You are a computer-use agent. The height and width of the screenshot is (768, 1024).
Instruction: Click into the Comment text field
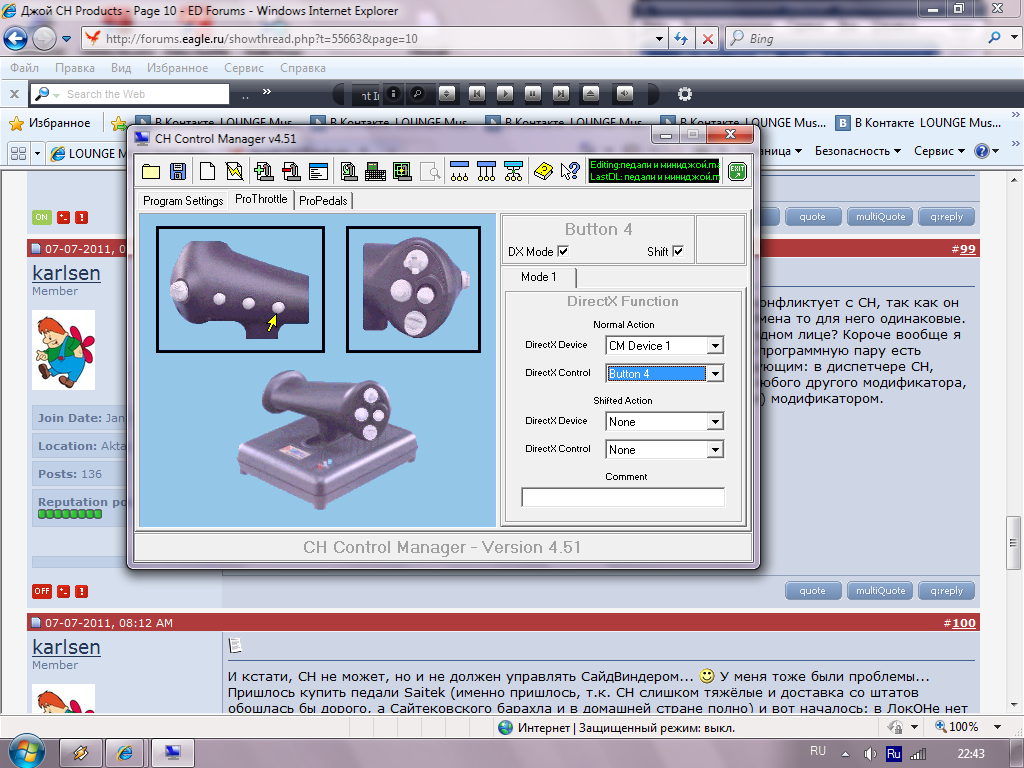coord(622,497)
